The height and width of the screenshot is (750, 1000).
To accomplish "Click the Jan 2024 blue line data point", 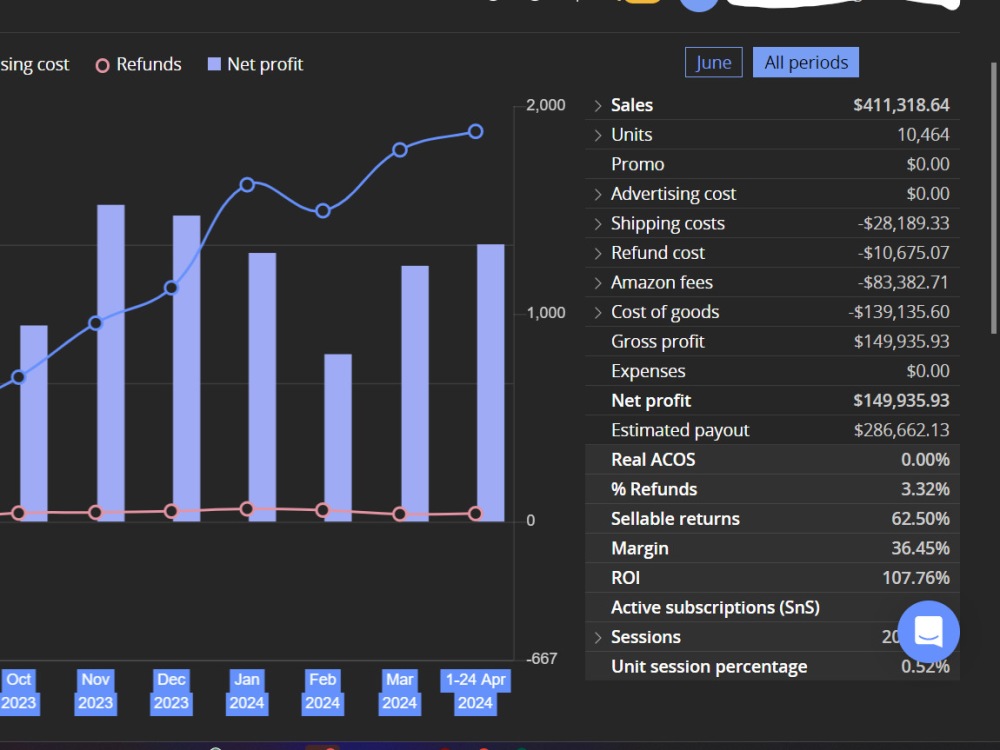I will [247, 185].
